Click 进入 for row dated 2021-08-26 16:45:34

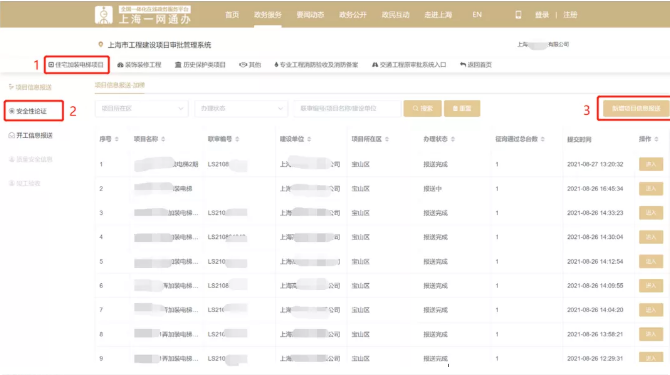click(x=651, y=188)
